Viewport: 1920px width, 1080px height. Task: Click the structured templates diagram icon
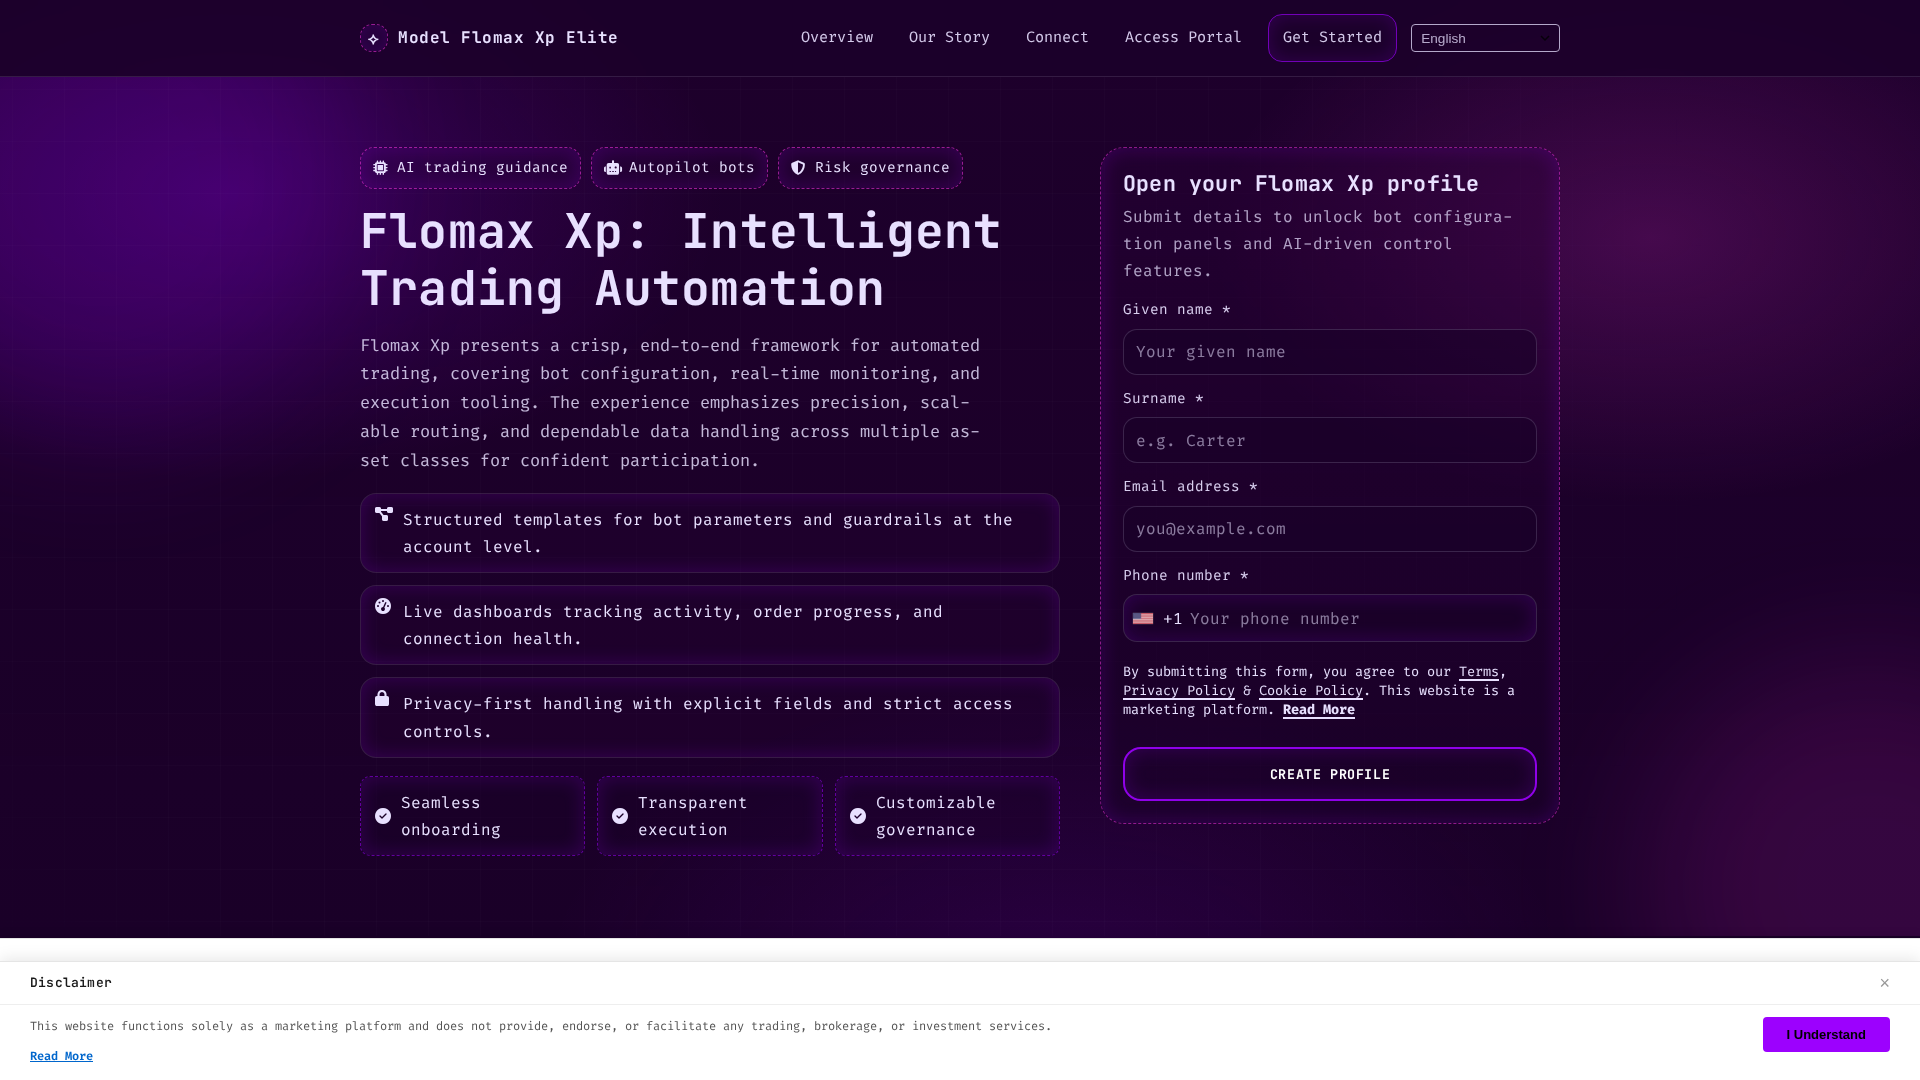coord(384,514)
